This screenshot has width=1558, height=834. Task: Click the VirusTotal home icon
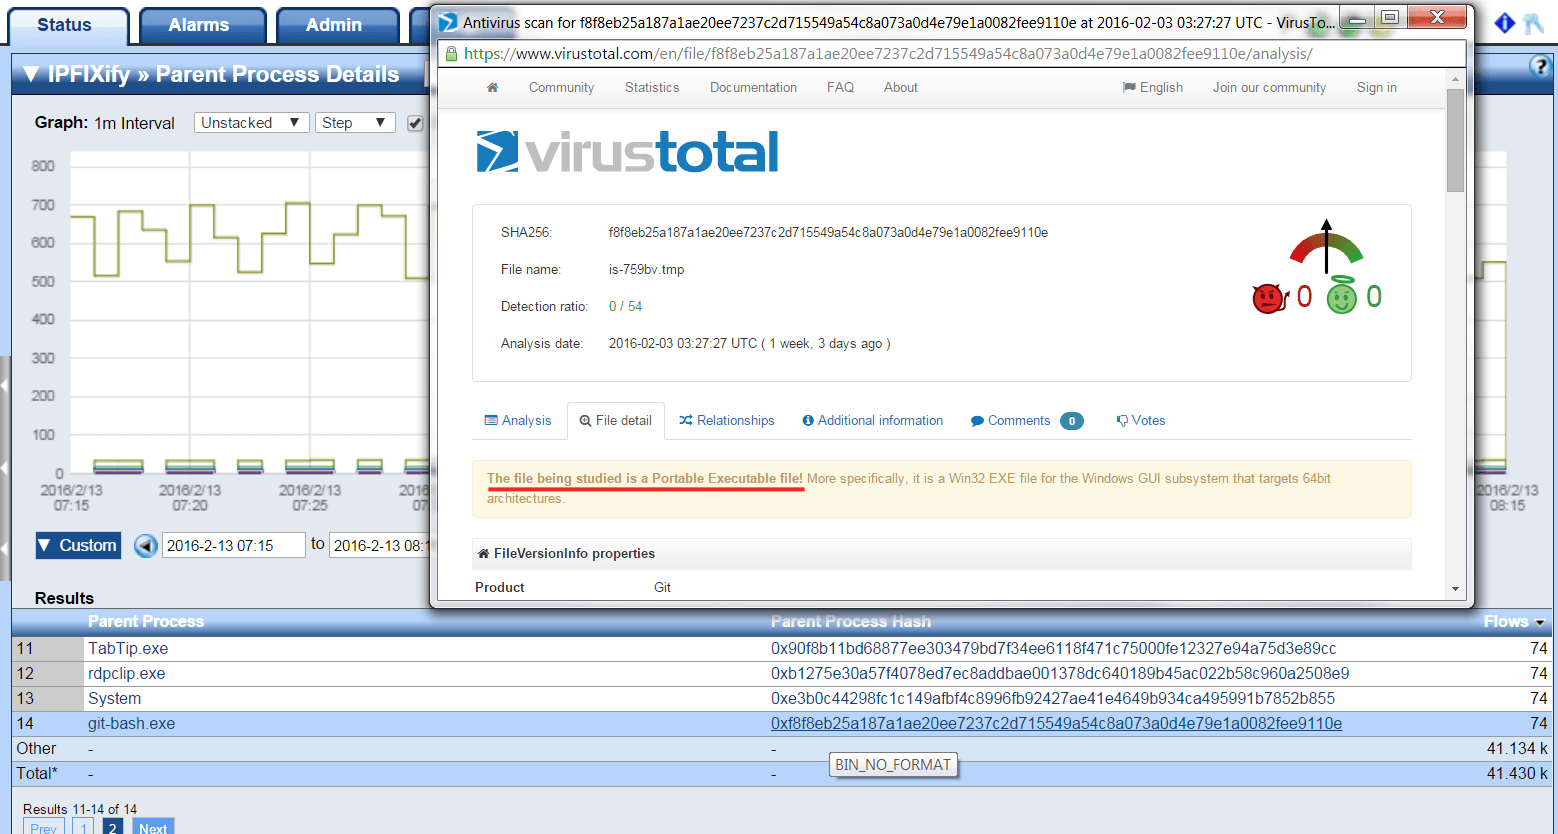click(492, 88)
